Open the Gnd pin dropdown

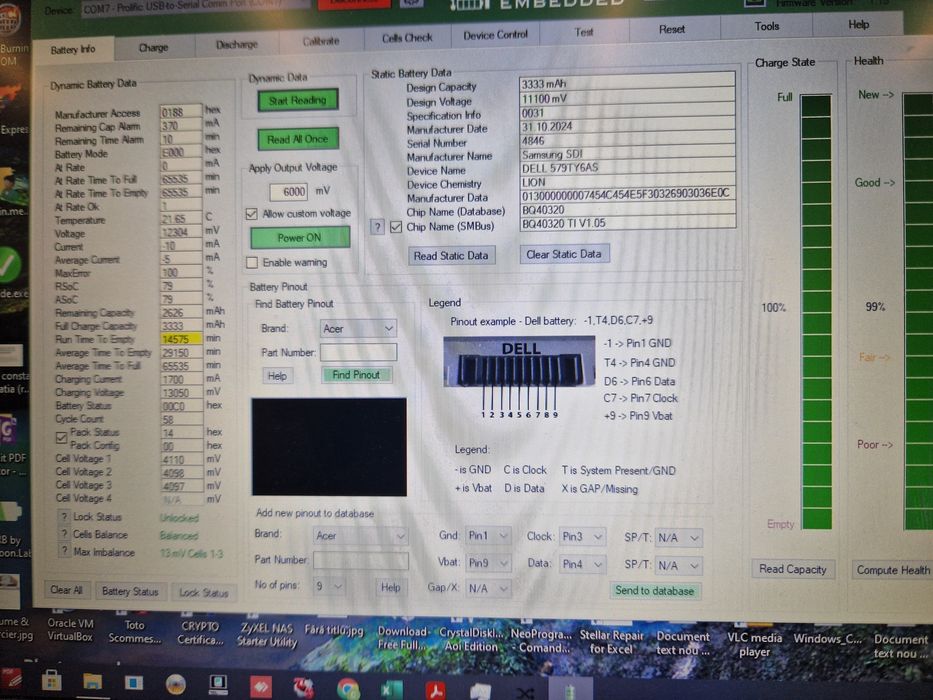point(488,536)
